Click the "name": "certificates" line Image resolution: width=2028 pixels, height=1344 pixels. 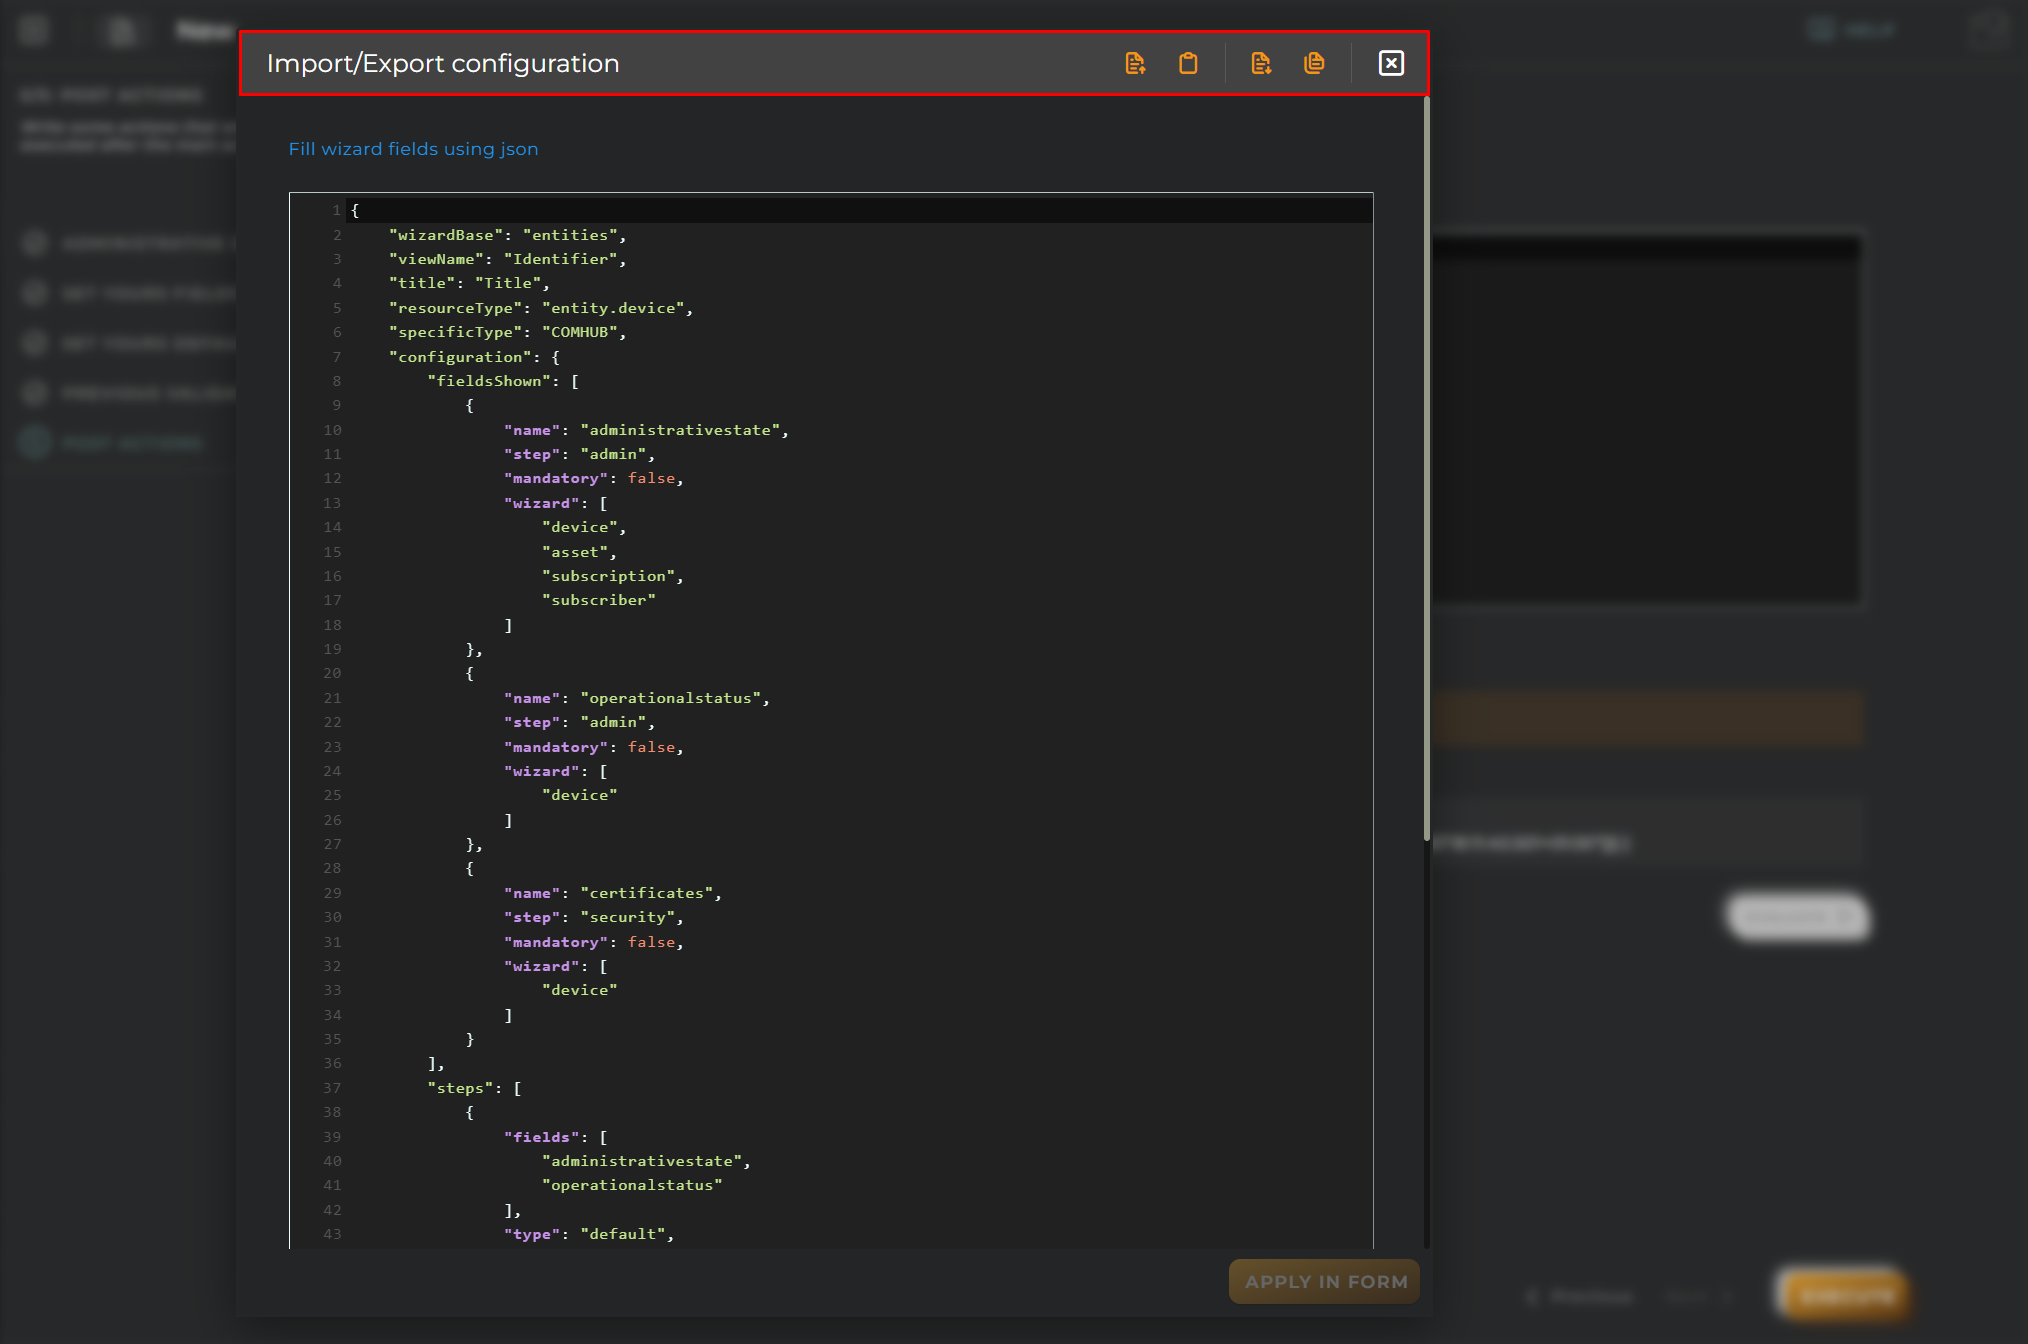[613, 893]
